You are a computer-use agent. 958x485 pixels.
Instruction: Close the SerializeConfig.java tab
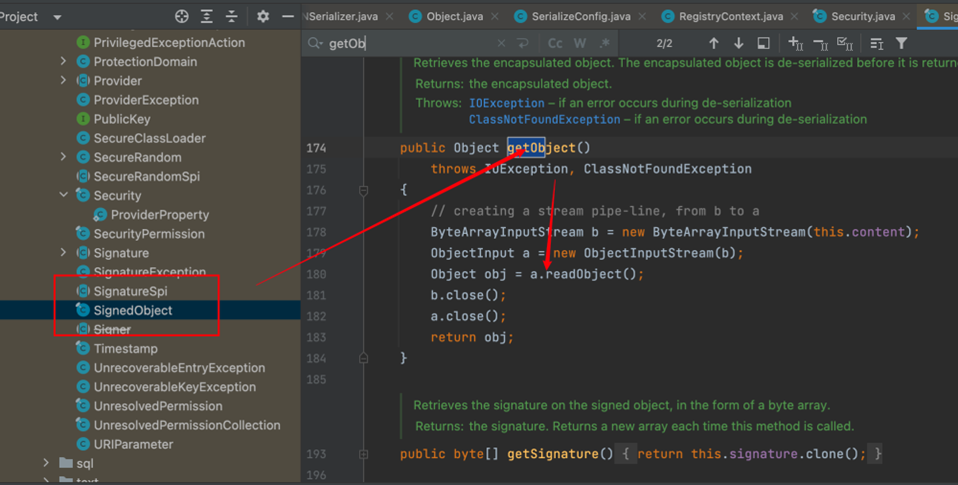tap(642, 17)
